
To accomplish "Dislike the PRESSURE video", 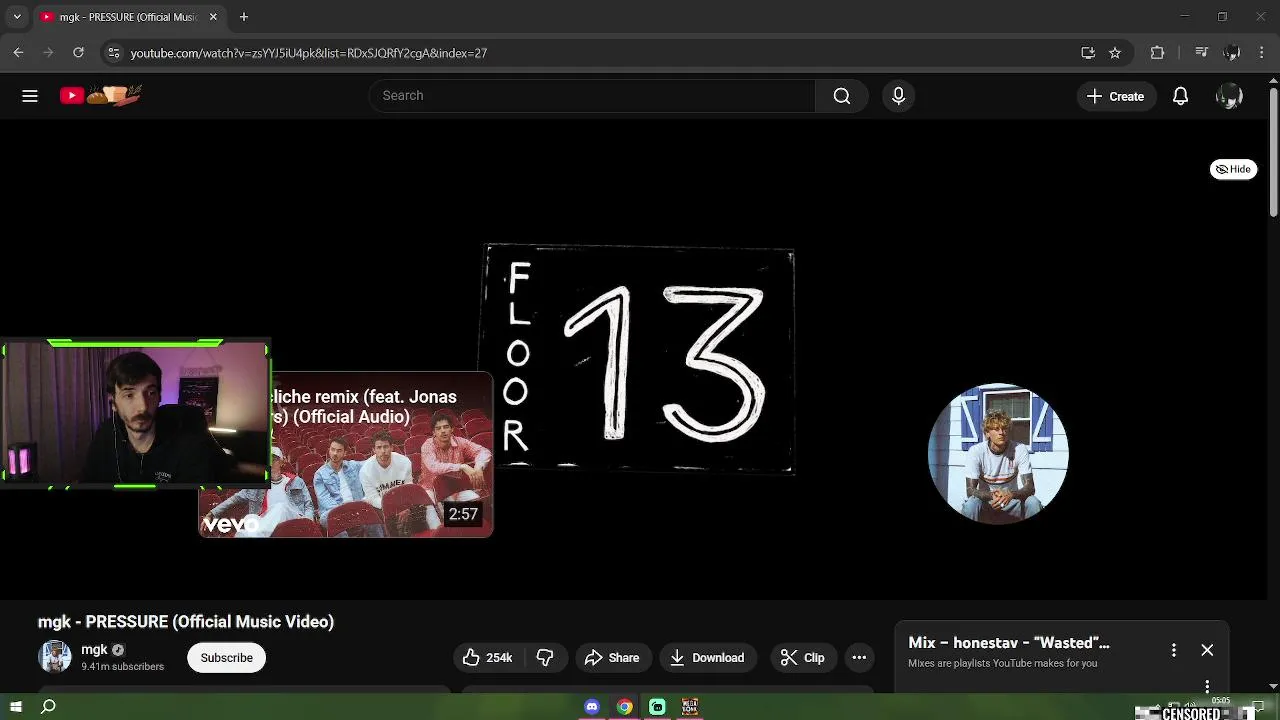I will coord(545,657).
